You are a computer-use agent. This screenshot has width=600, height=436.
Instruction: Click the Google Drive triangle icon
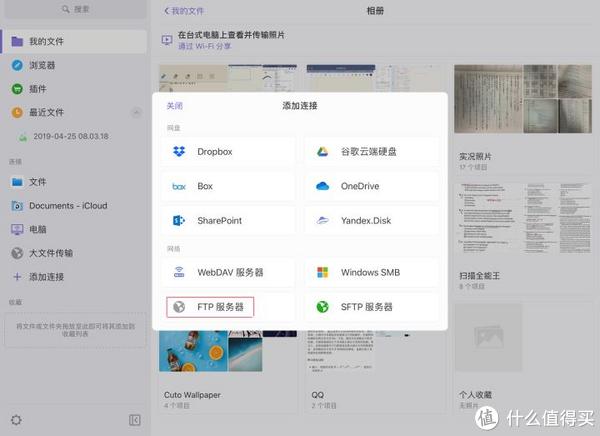pyautogui.click(x=323, y=152)
